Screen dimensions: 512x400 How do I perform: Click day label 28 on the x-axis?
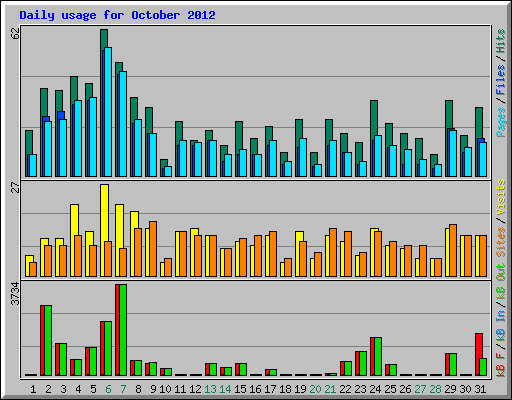coord(435,389)
